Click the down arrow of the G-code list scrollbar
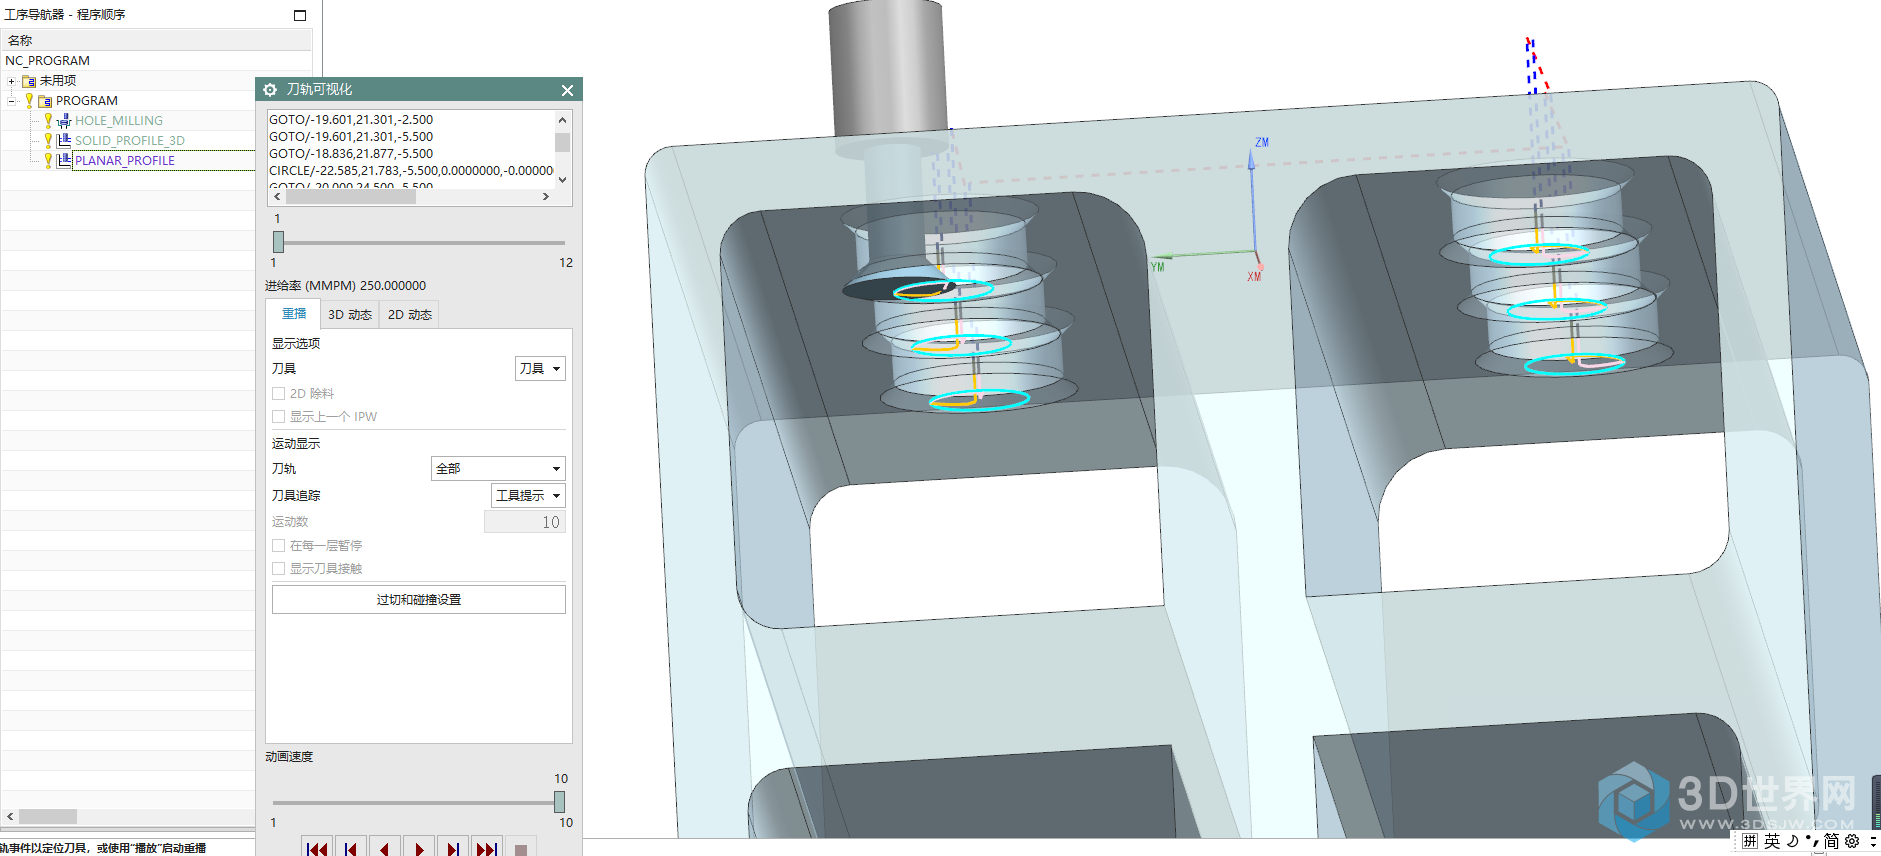The height and width of the screenshot is (856, 1881). tap(562, 180)
